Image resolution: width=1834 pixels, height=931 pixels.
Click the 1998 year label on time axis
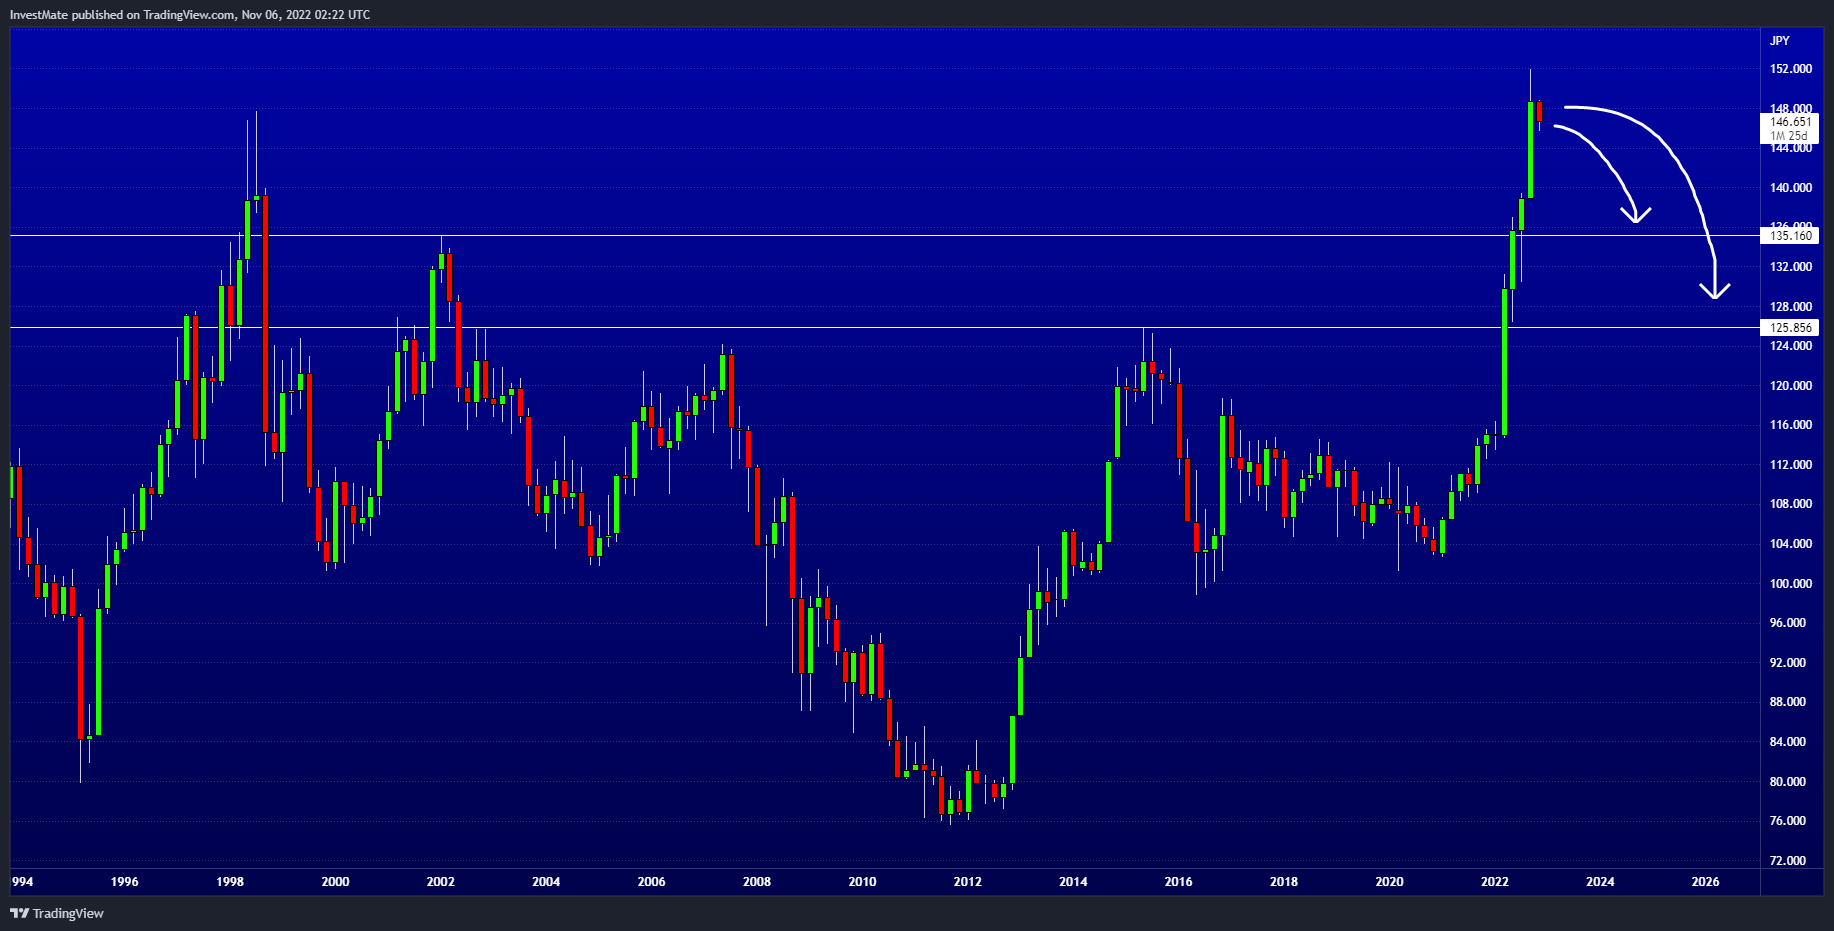tap(230, 882)
